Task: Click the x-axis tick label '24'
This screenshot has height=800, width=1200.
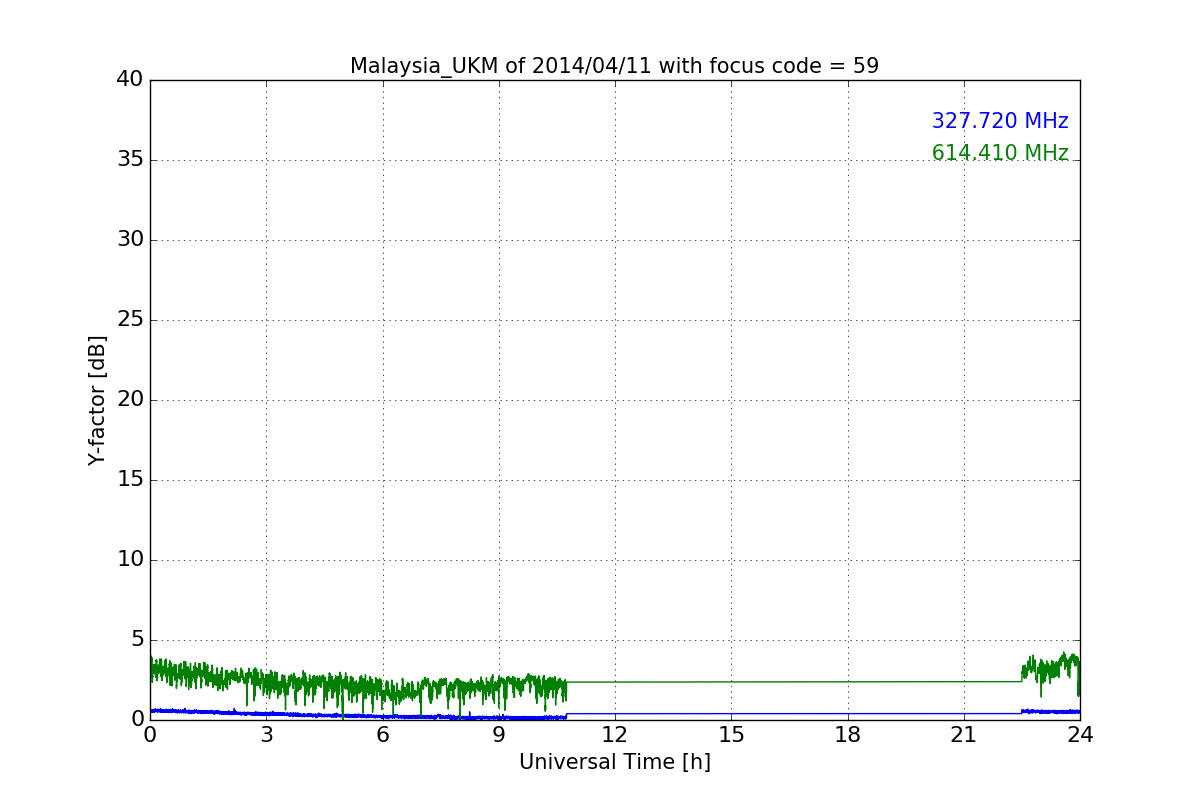Action: (1080, 735)
